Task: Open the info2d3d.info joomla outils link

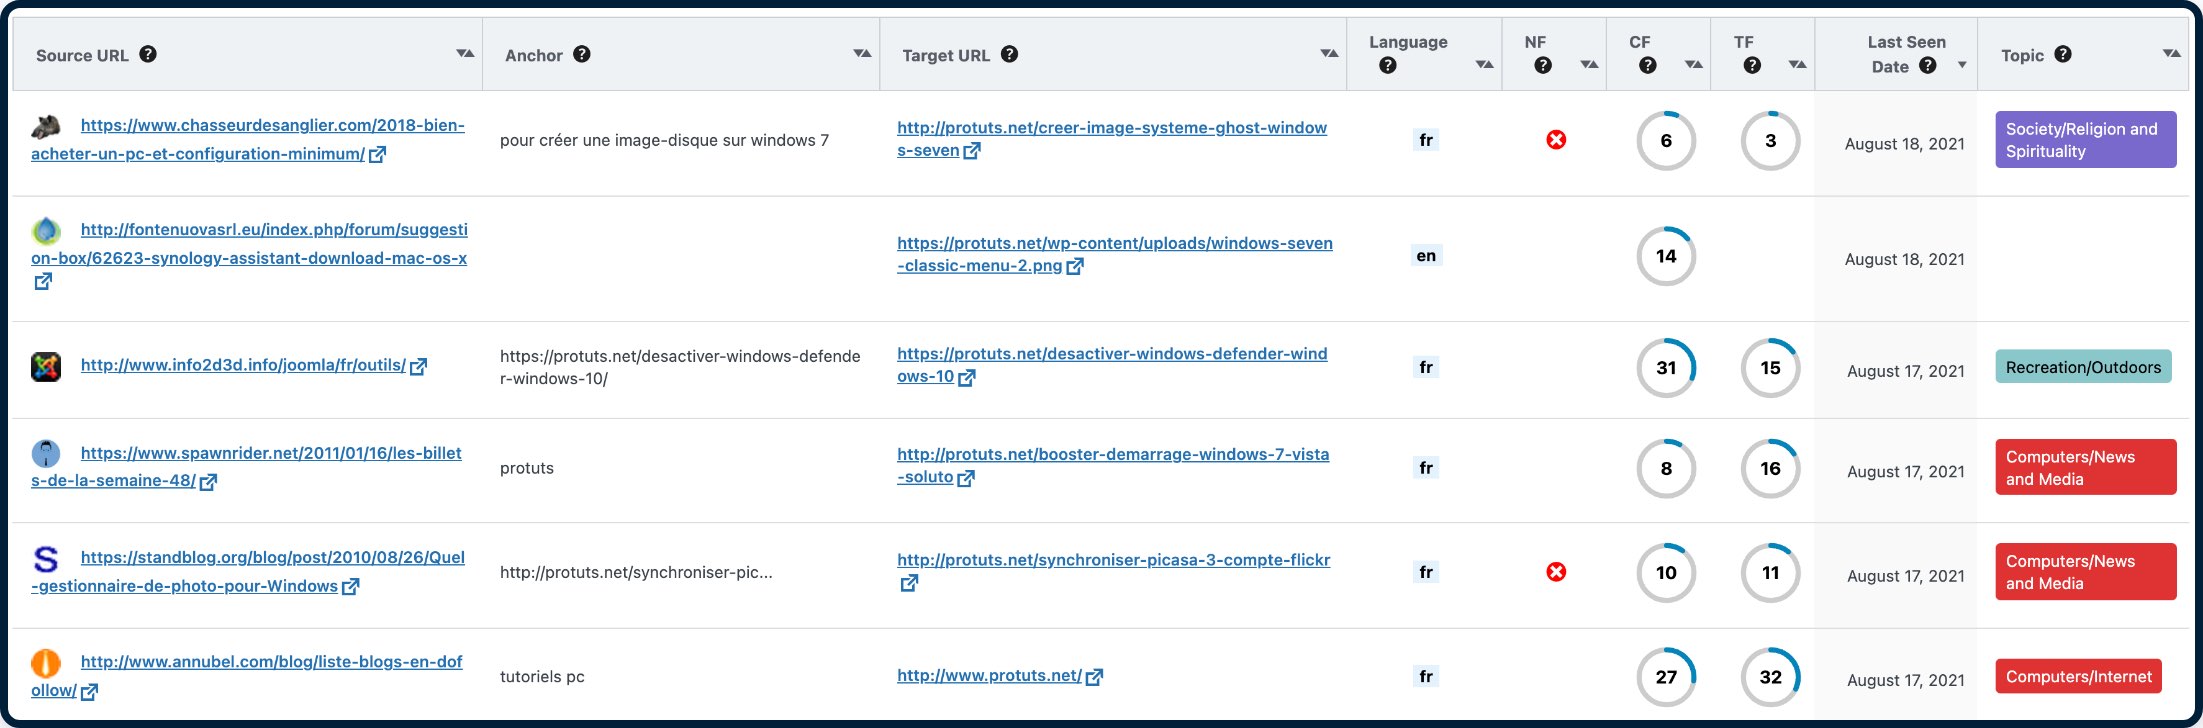Action: pyautogui.click(x=243, y=365)
